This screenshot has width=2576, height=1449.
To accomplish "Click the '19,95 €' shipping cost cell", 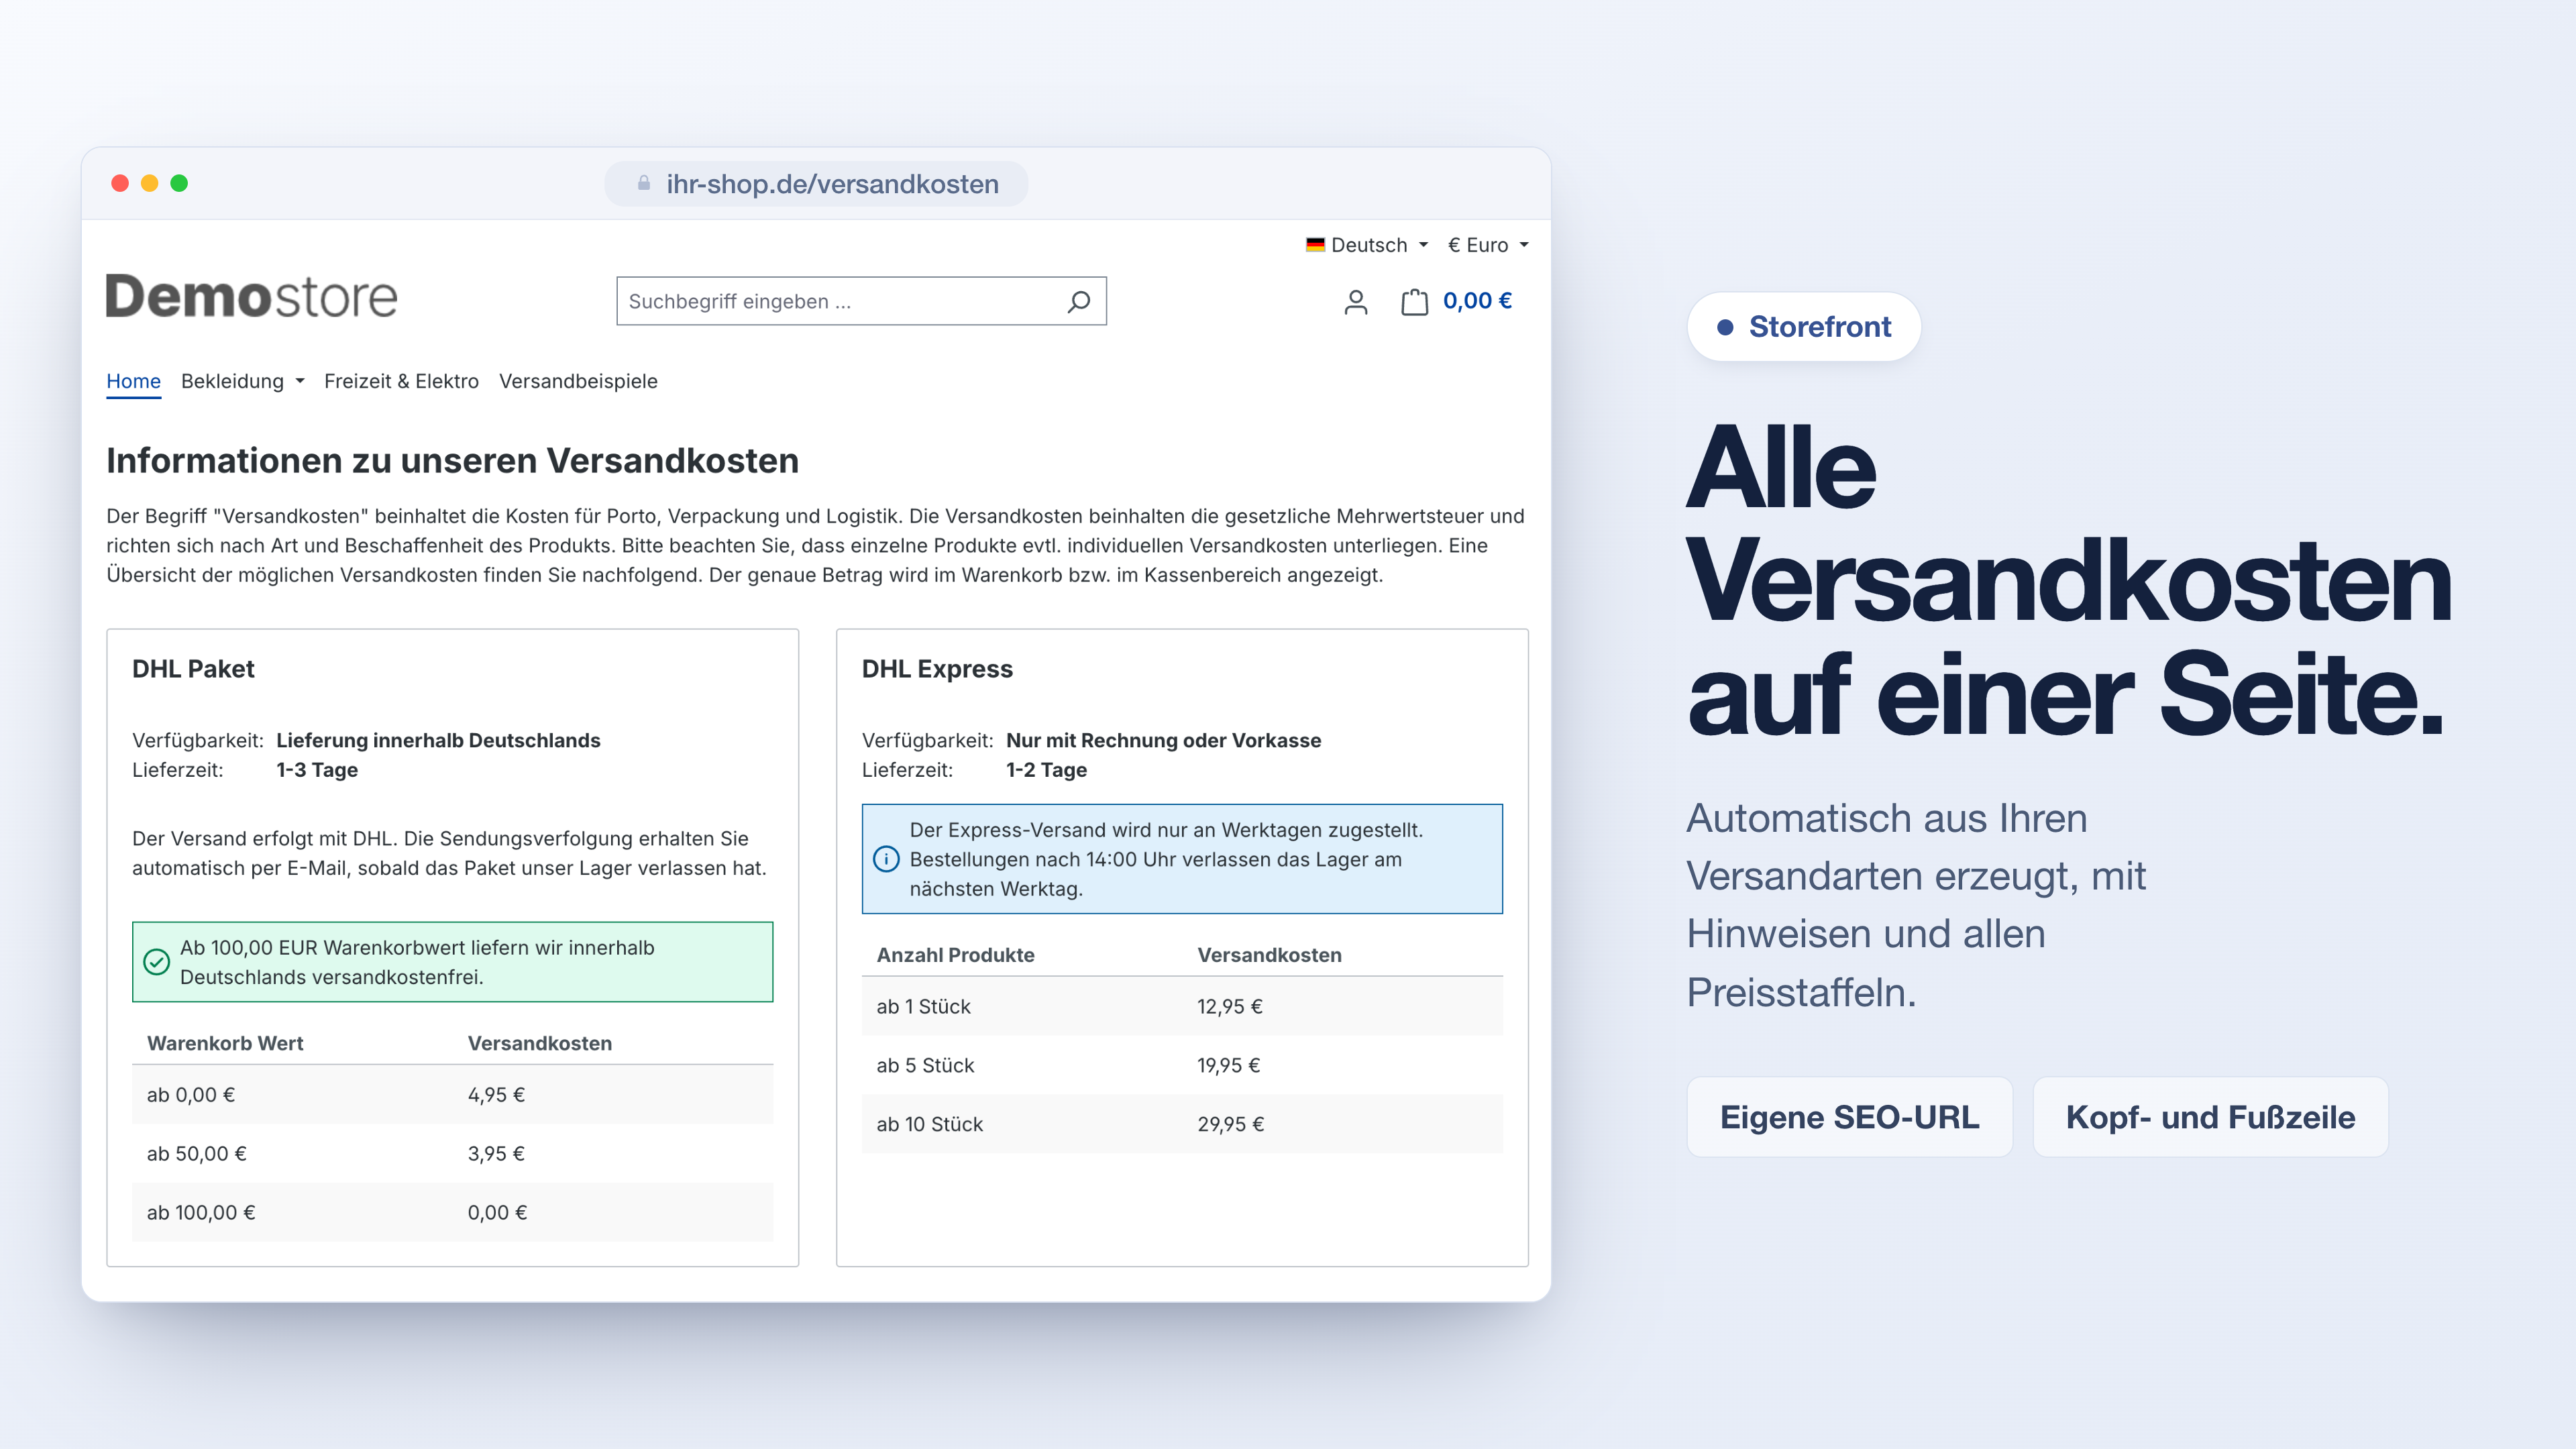I will tap(1228, 1066).
